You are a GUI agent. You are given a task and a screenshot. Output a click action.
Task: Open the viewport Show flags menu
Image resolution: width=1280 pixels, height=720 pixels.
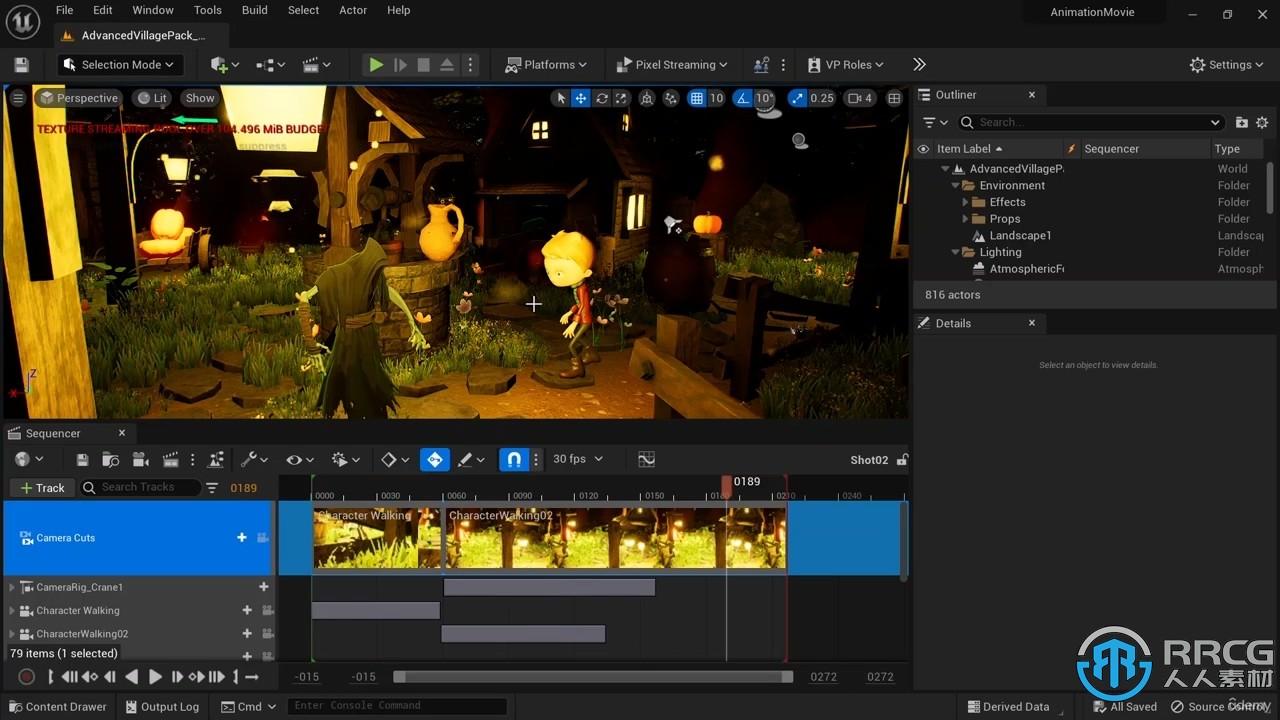click(200, 98)
